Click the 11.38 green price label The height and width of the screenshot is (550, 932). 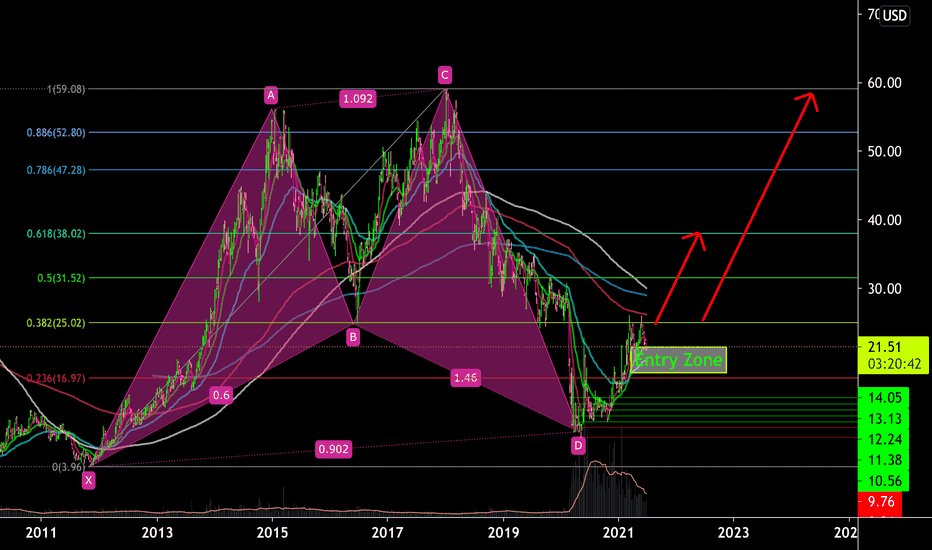click(x=884, y=460)
